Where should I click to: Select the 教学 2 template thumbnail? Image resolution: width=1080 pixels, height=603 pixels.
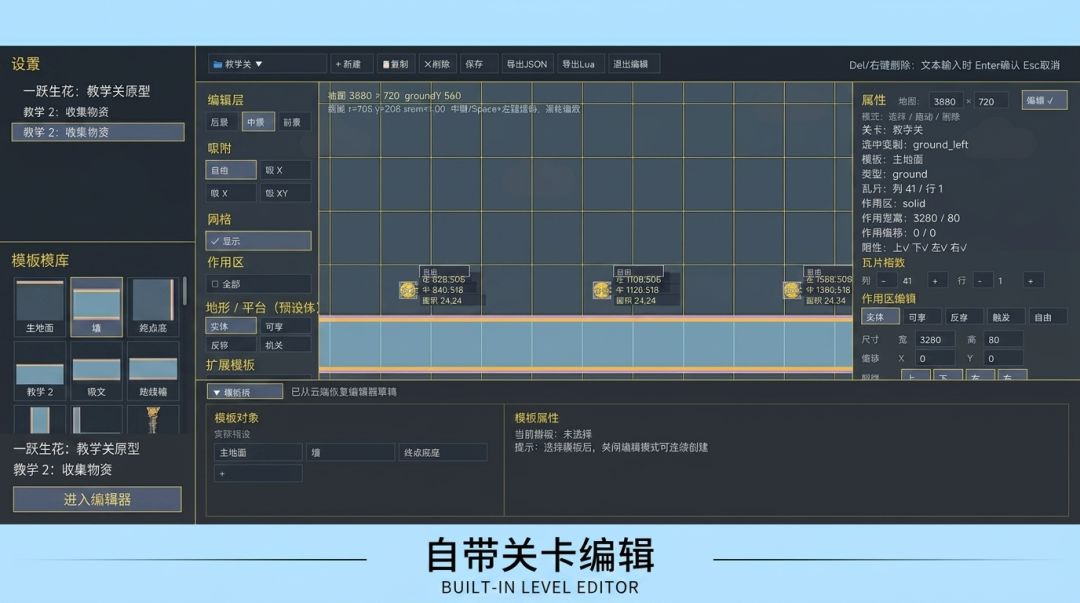pyautogui.click(x=40, y=371)
